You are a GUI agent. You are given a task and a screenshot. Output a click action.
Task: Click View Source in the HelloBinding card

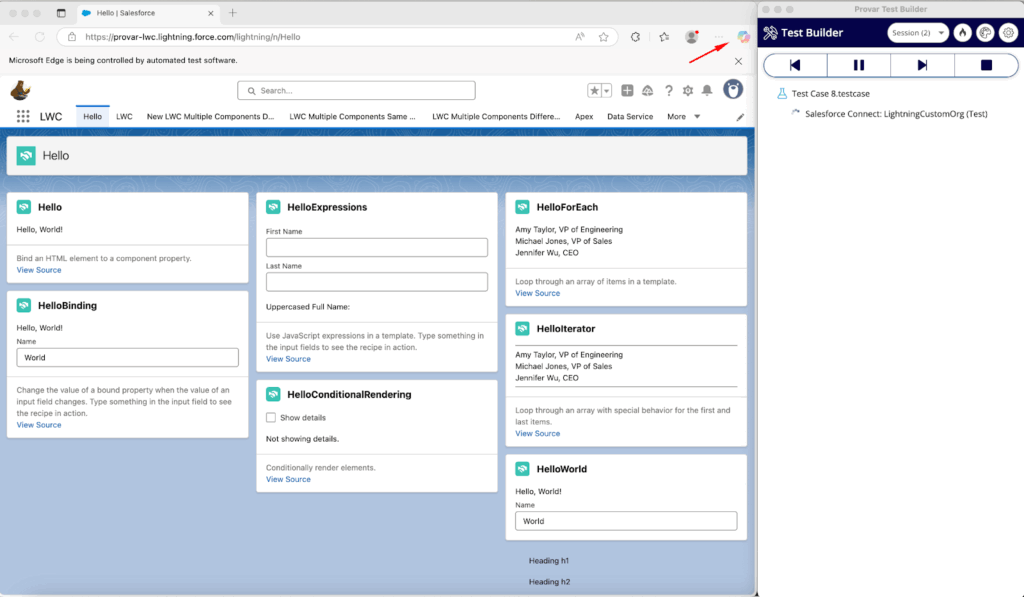(x=39, y=425)
